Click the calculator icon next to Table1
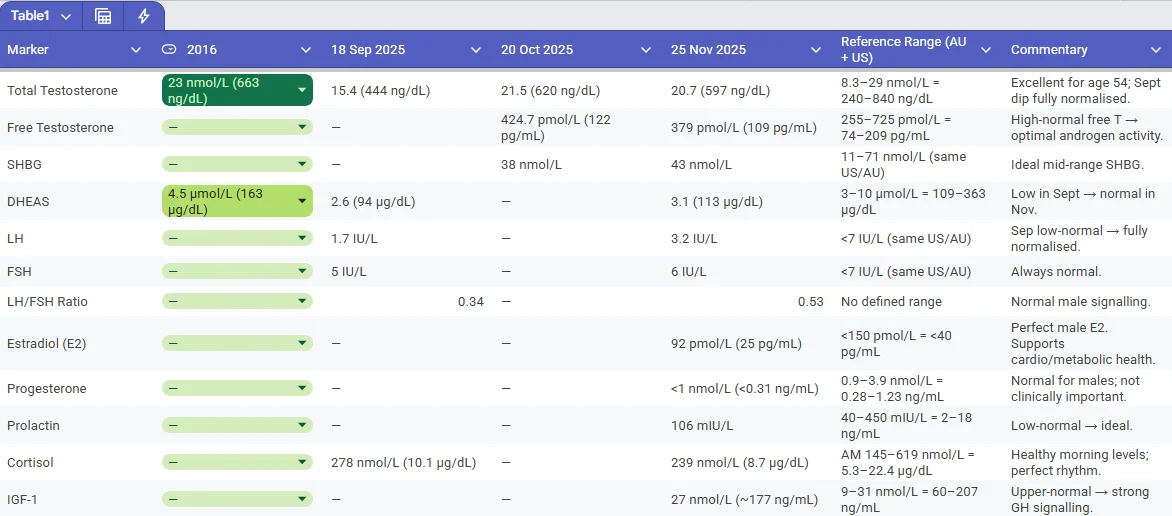 click(103, 16)
